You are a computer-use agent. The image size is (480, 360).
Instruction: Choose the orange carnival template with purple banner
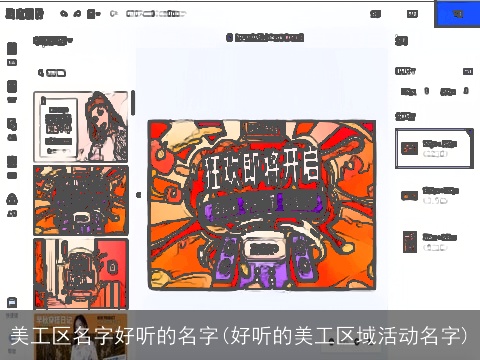coord(81,200)
